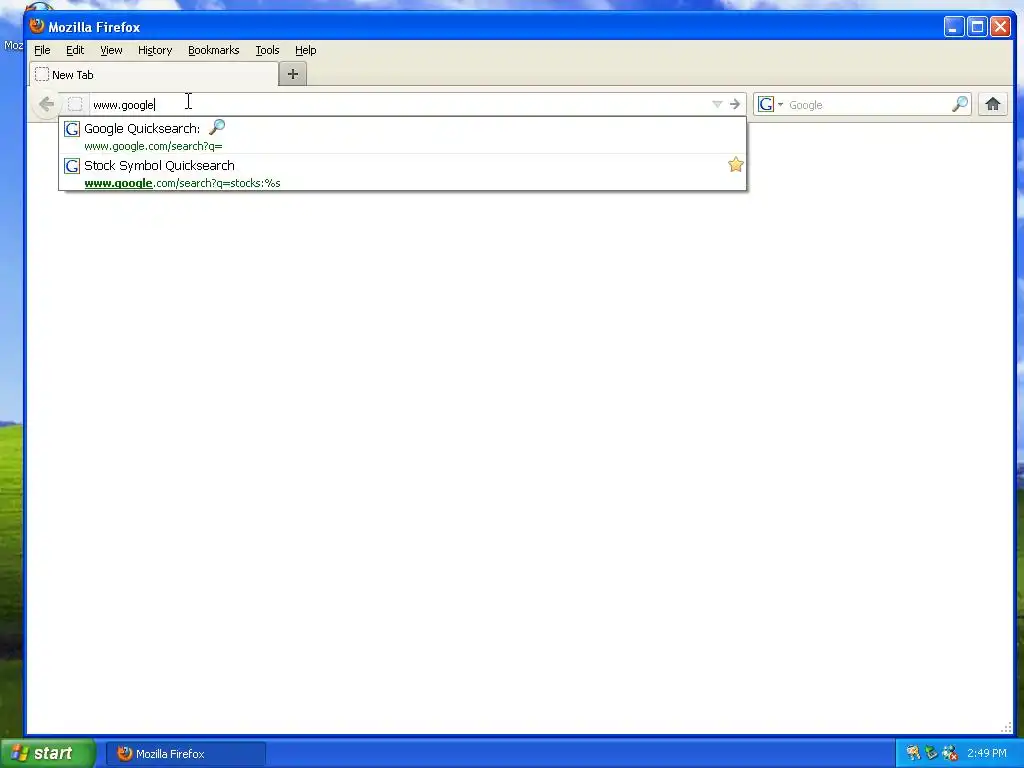Click the Go arrow in address bar

coord(735,104)
